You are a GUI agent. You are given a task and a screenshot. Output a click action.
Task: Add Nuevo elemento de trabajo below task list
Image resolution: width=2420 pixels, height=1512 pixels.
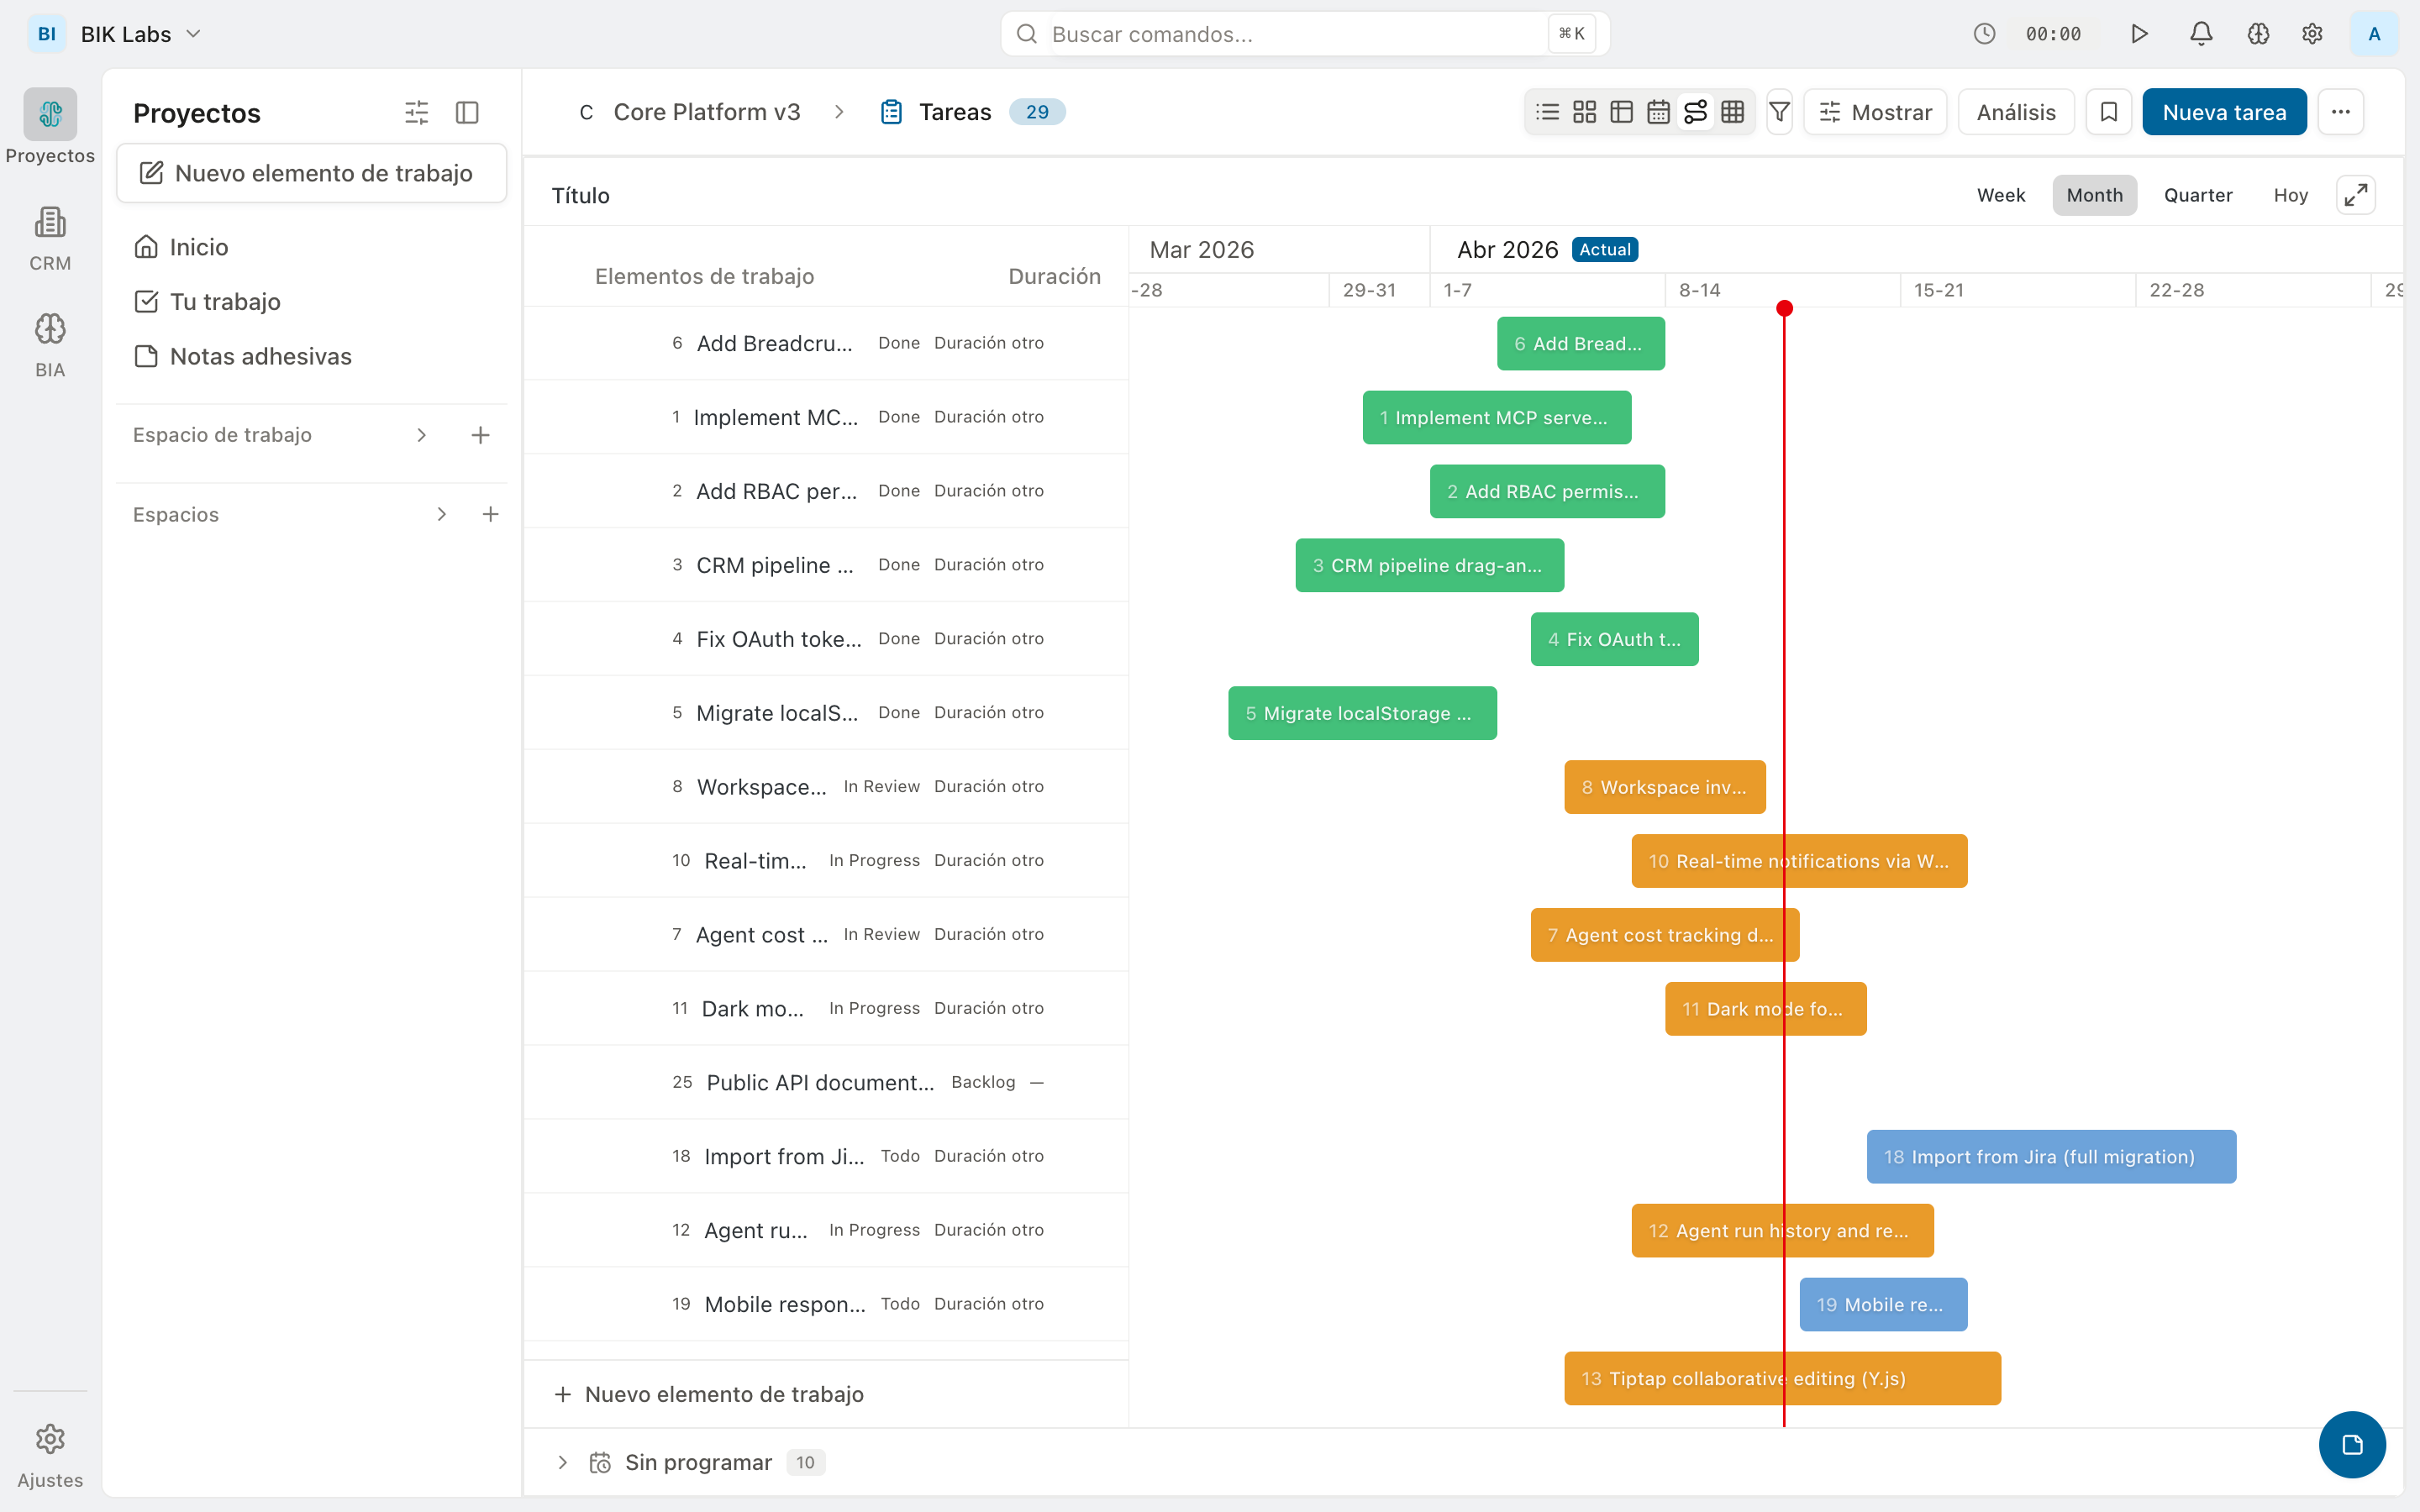(x=709, y=1394)
